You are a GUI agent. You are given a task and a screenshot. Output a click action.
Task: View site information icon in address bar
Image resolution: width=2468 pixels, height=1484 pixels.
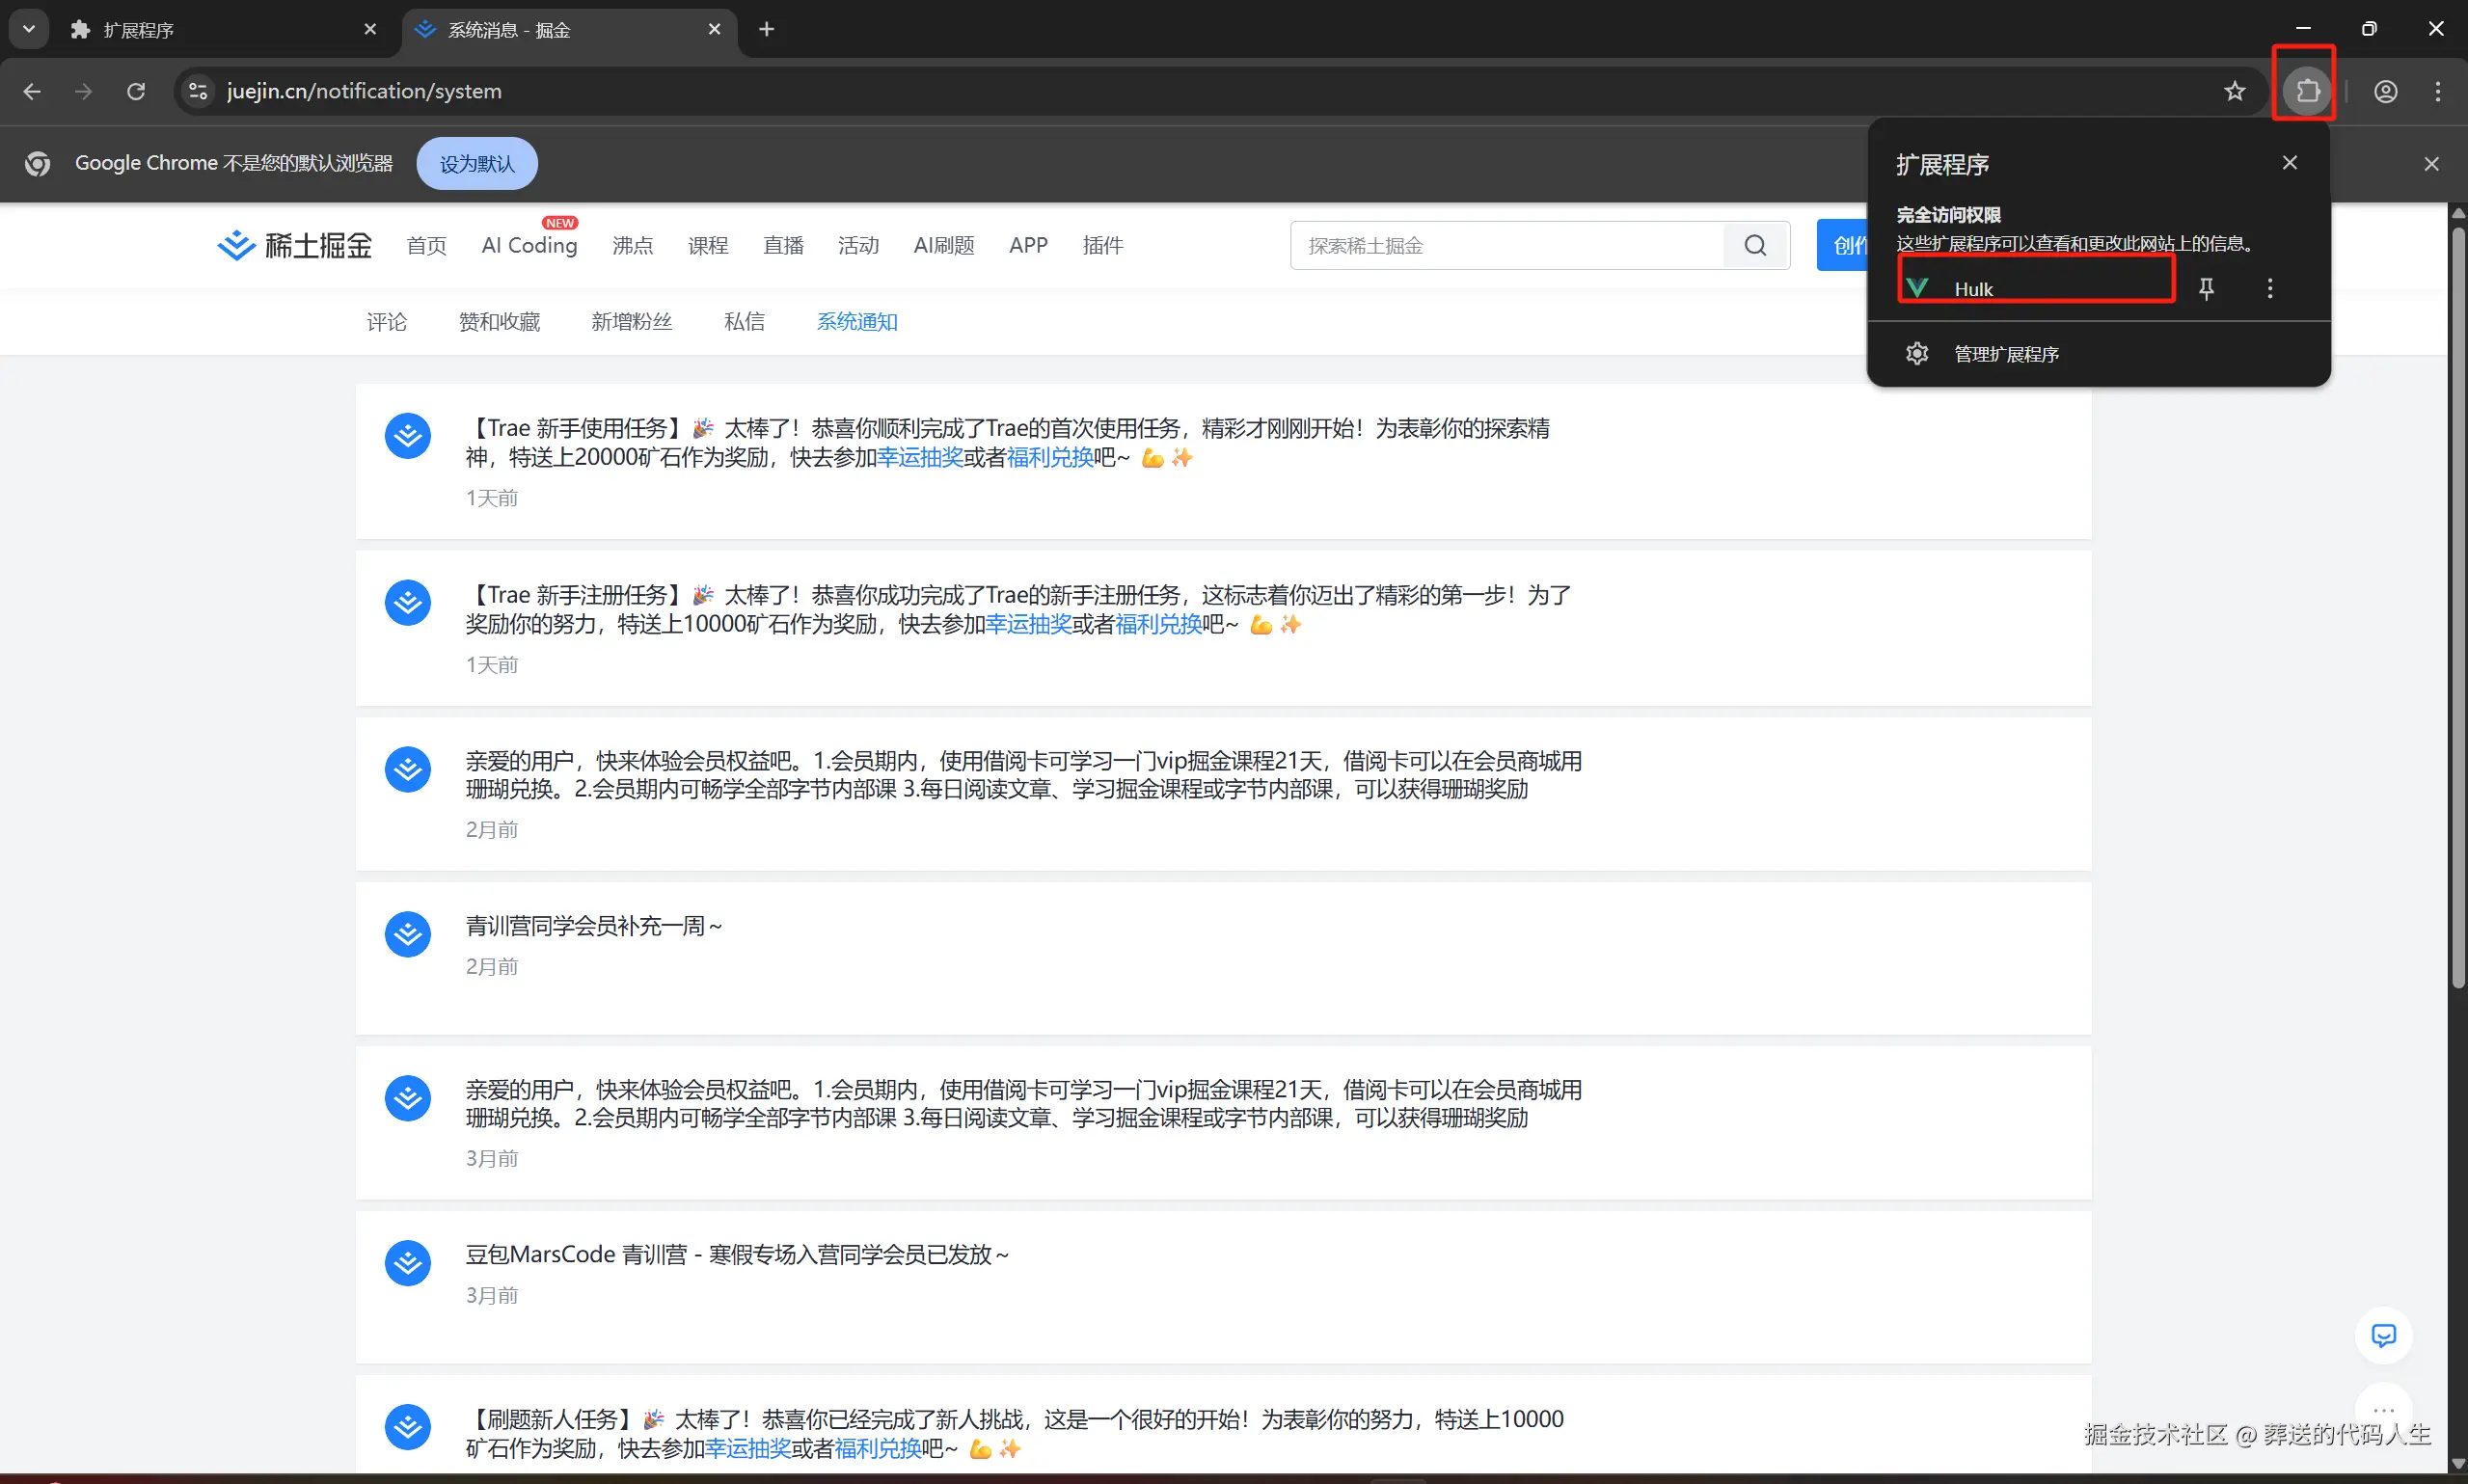click(x=198, y=91)
